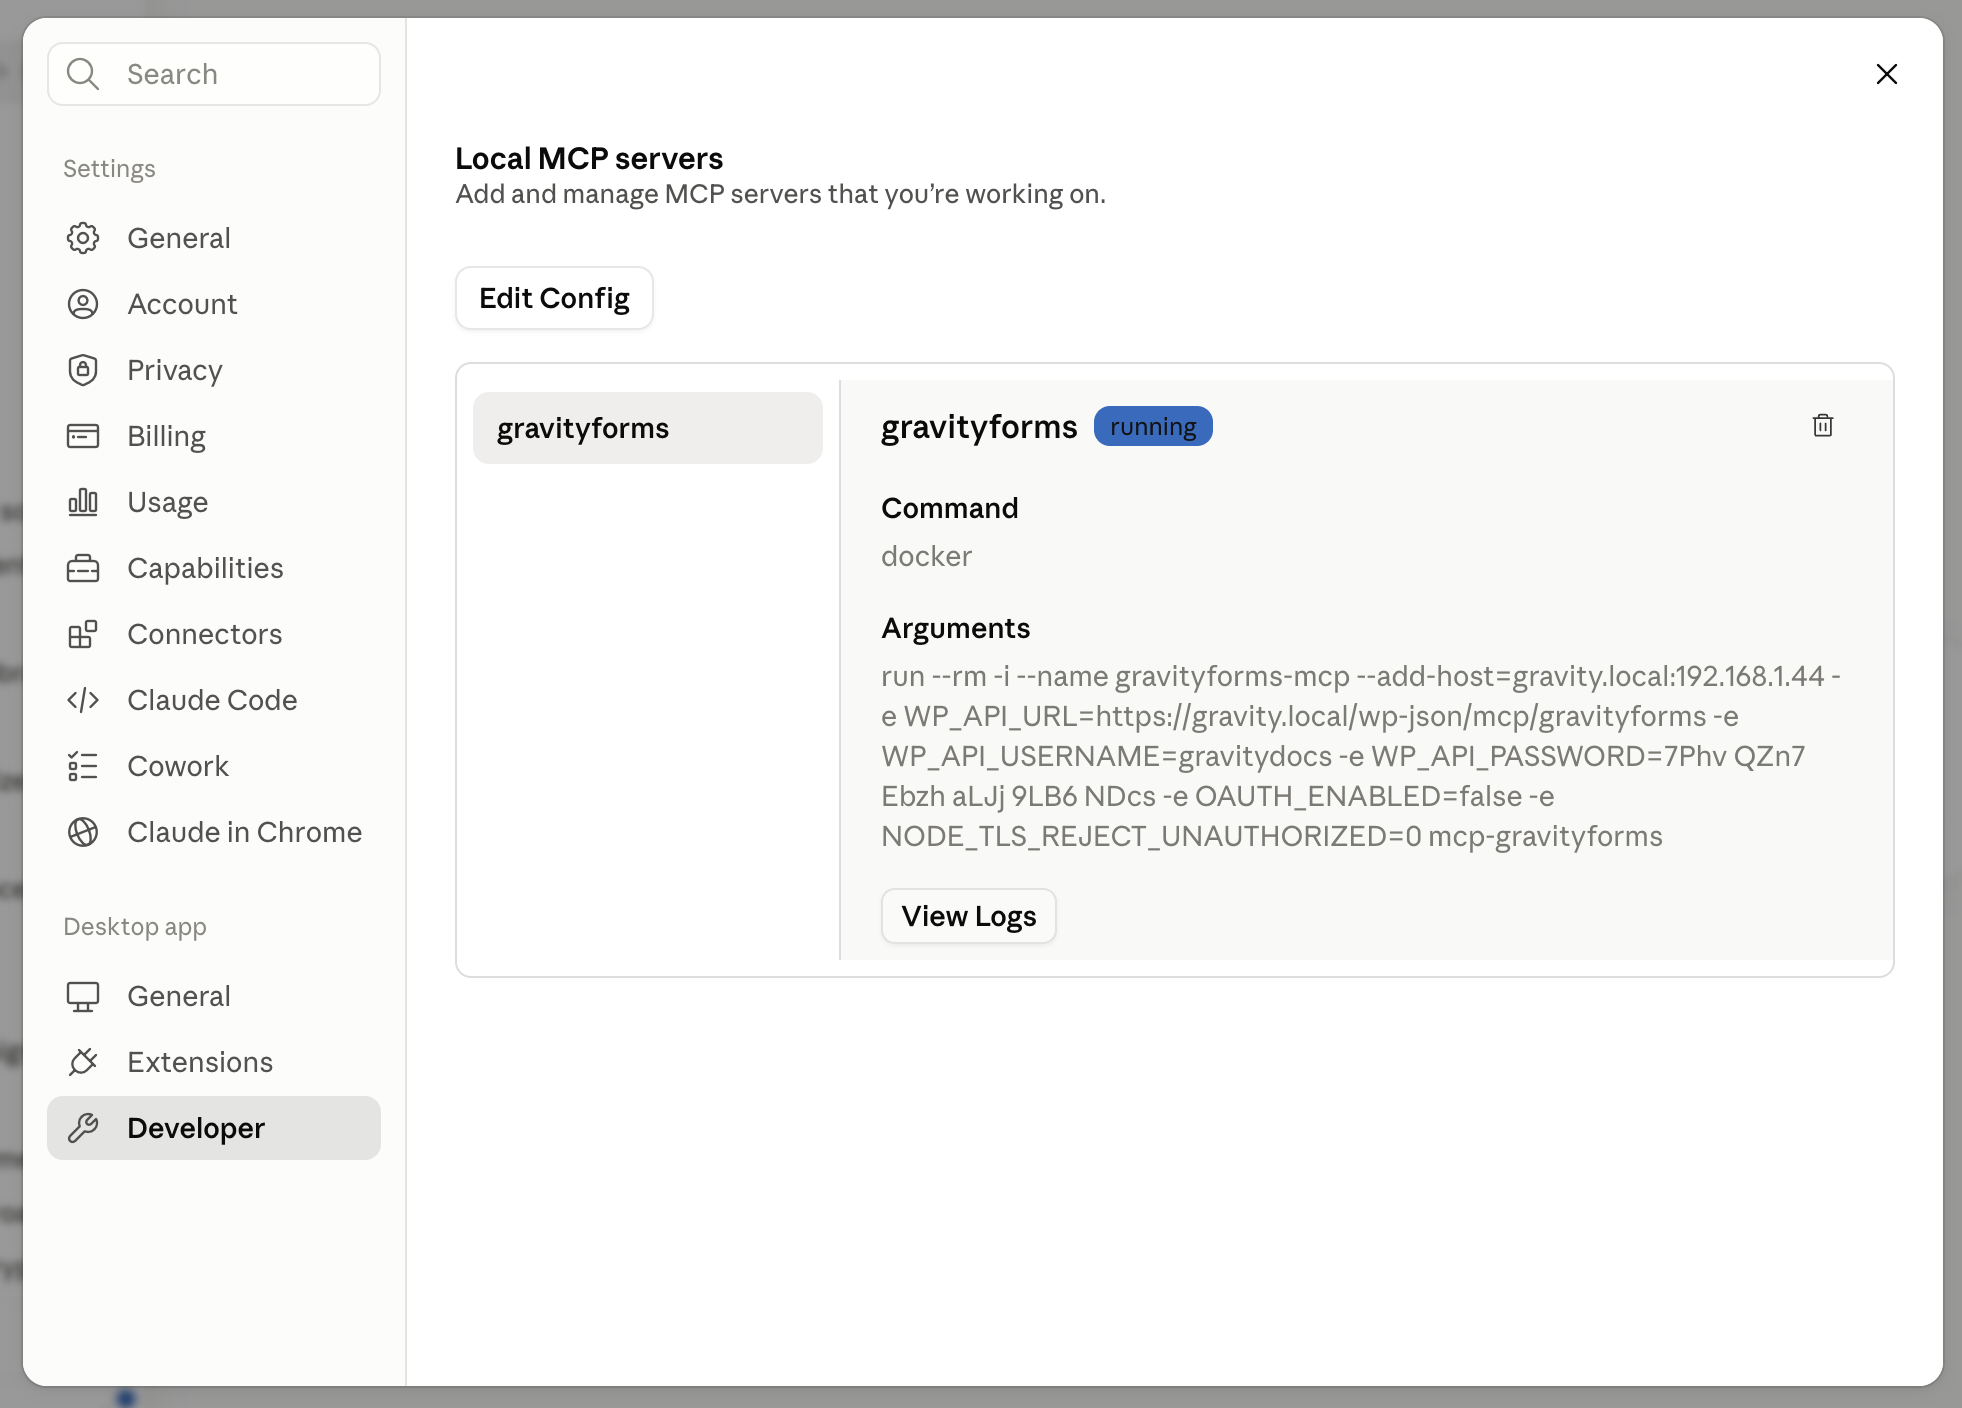This screenshot has height=1408, width=1962.
Task: Click the gravityforms server detail title
Action: click(979, 427)
